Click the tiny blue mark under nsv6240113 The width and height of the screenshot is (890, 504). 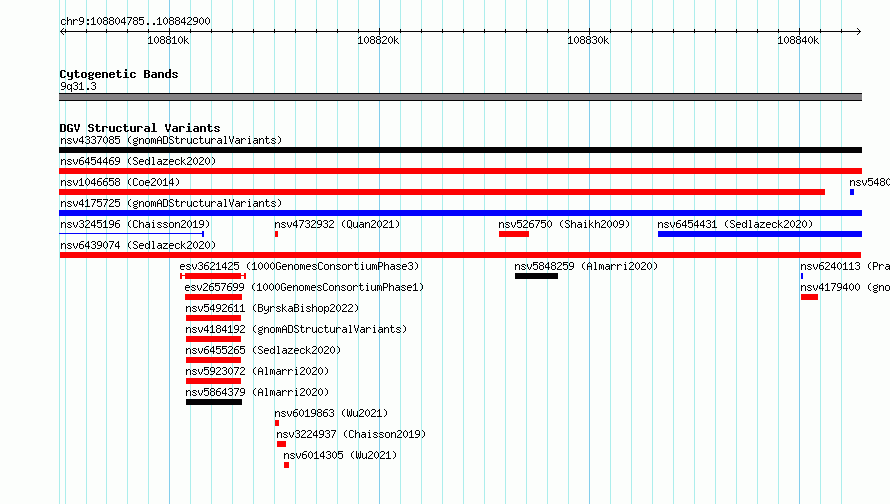802,276
